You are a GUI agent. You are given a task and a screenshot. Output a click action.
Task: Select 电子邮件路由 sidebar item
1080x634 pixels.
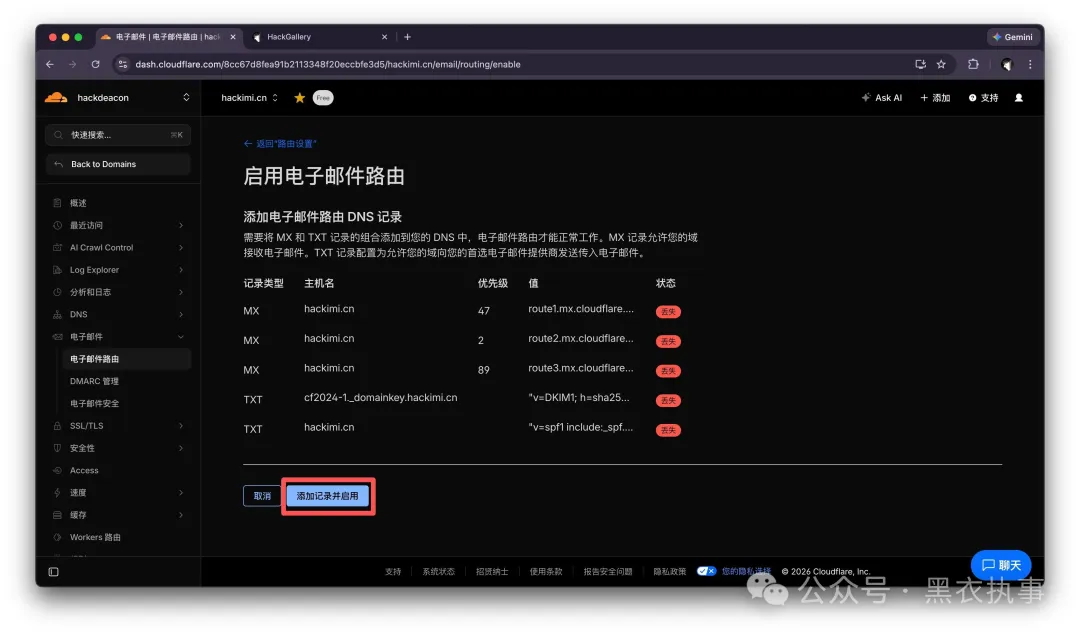click(x=125, y=359)
